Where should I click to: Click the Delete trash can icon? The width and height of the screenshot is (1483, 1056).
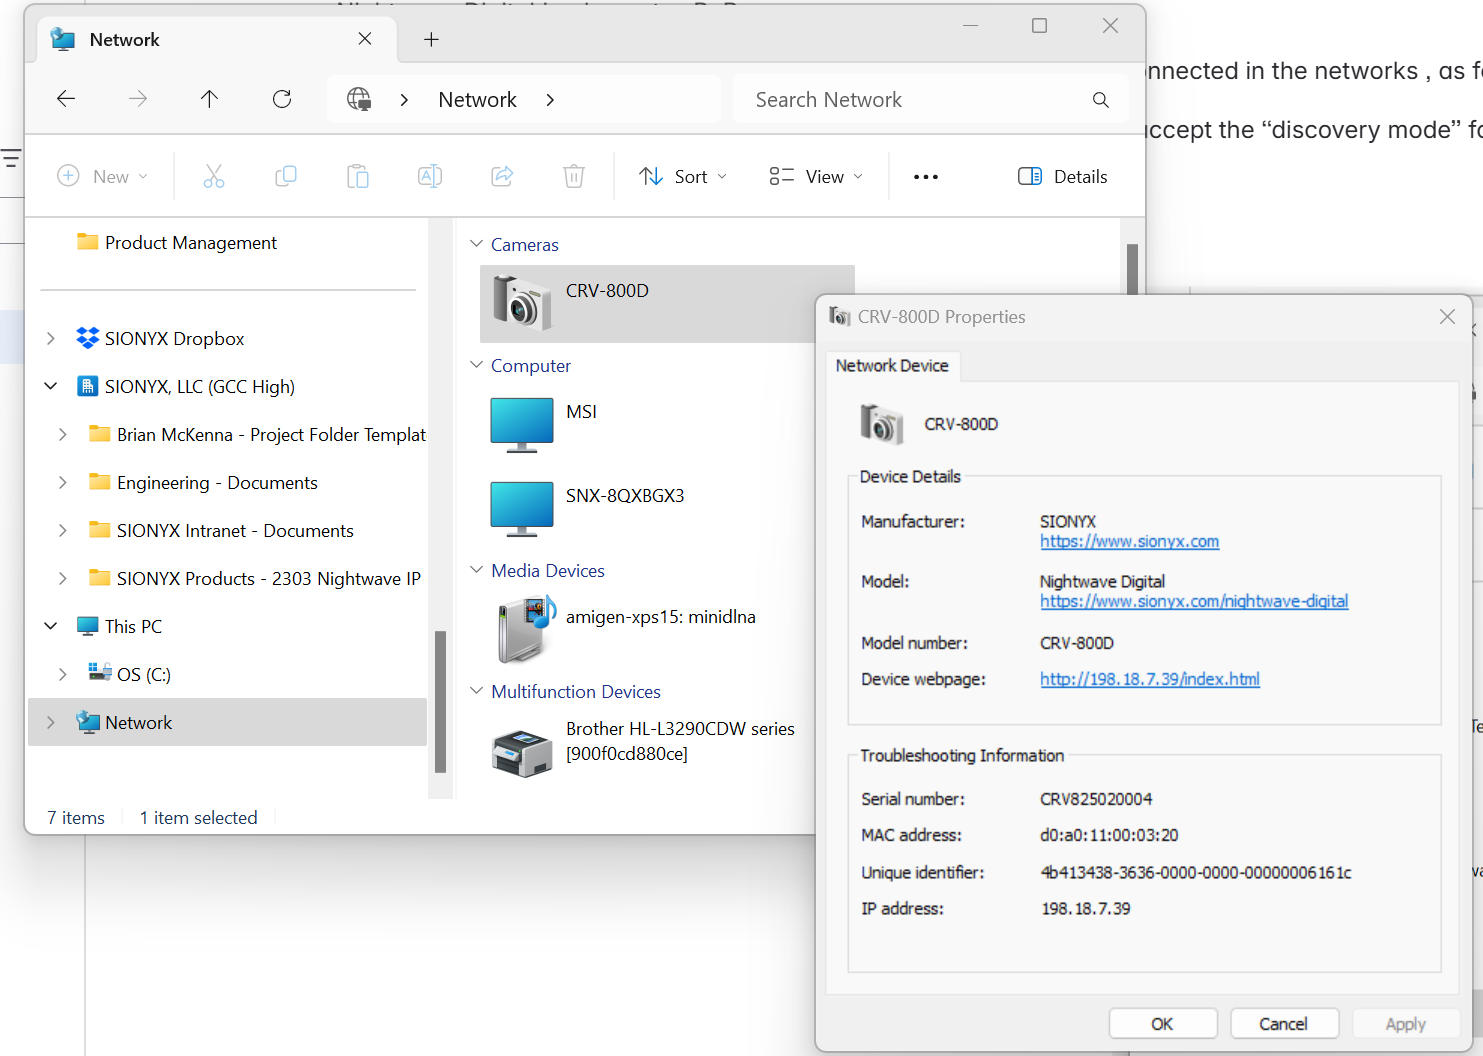[x=574, y=177]
